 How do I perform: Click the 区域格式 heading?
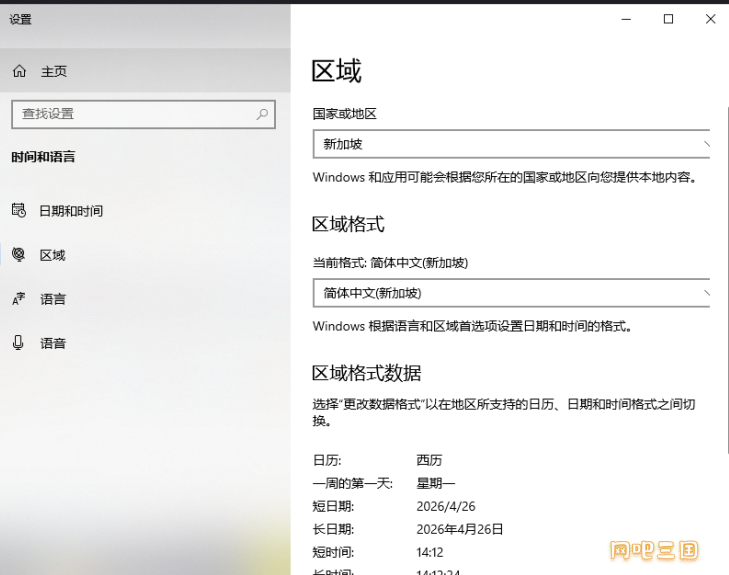(348, 225)
